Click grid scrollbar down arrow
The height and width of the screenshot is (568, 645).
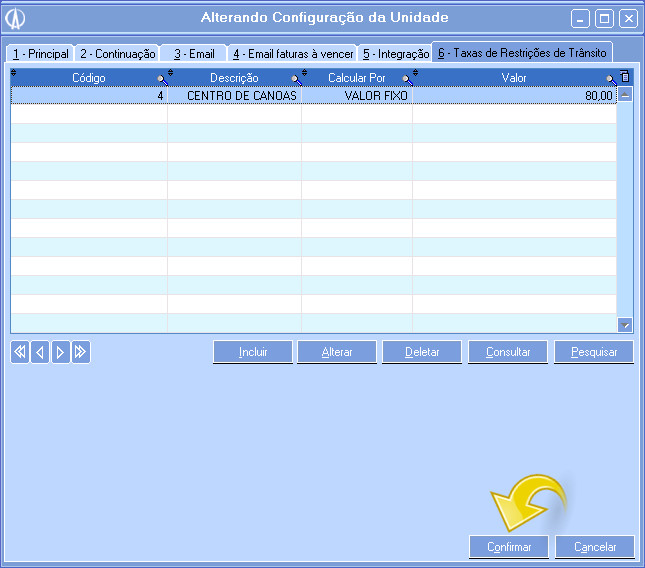[625, 325]
